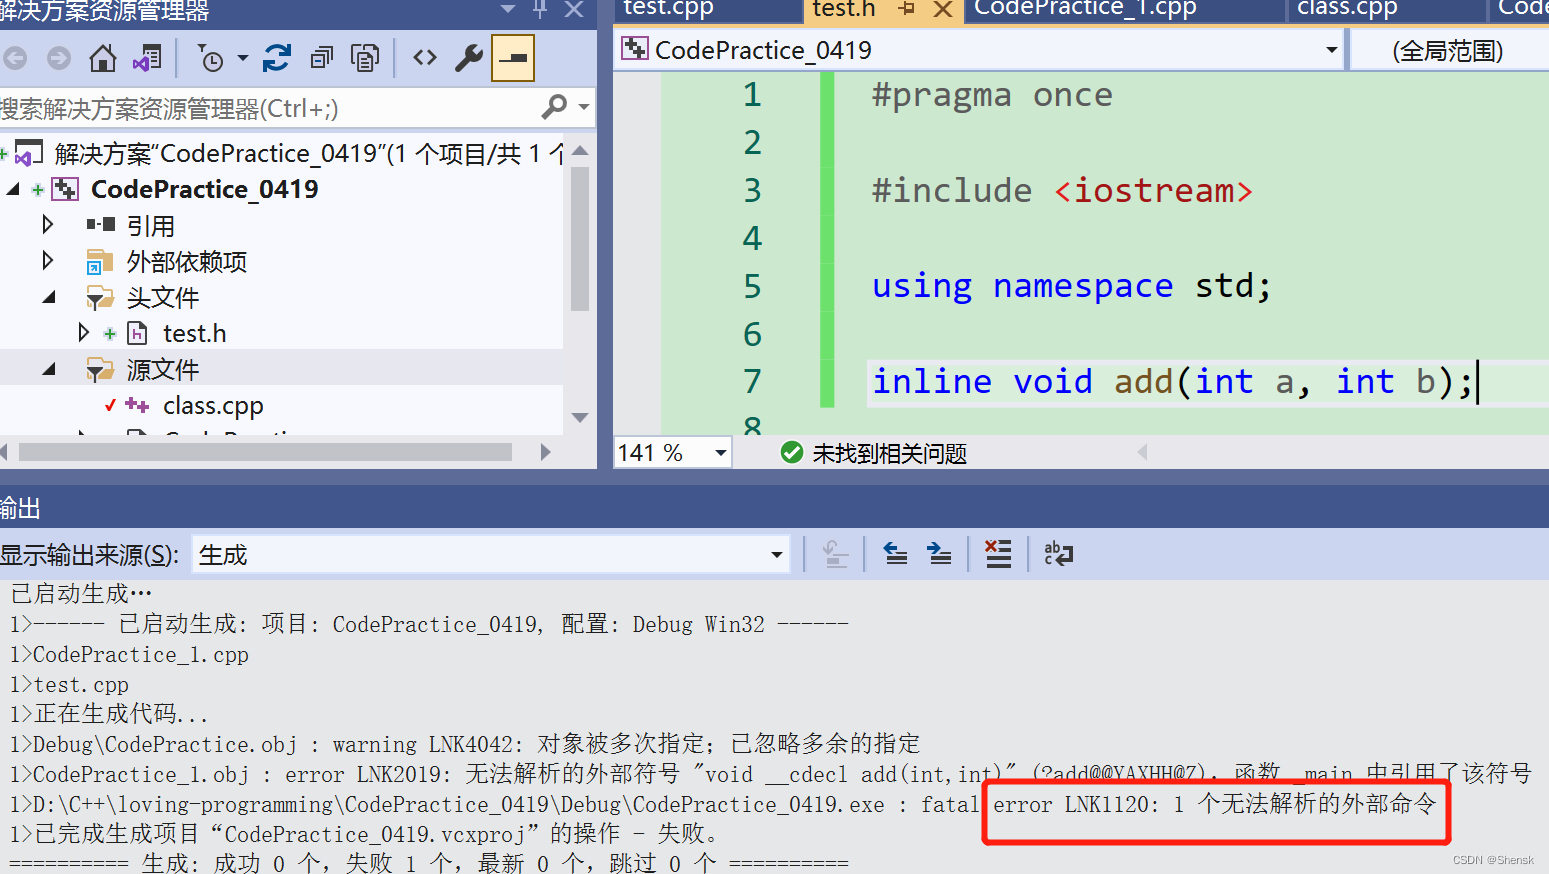Click the Back navigation arrow in Solution Explorer
The image size is (1549, 874).
[x=15, y=58]
